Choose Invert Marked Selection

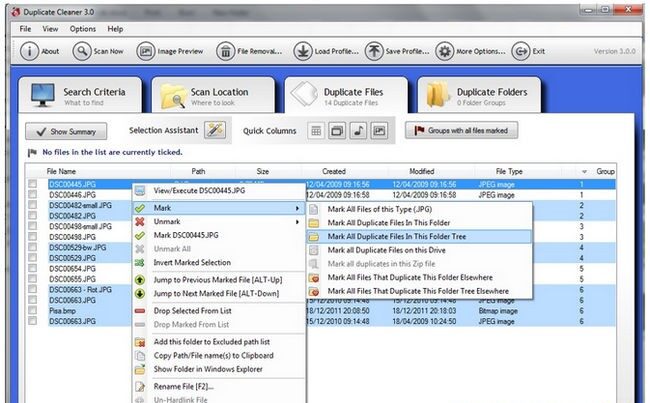219,262
